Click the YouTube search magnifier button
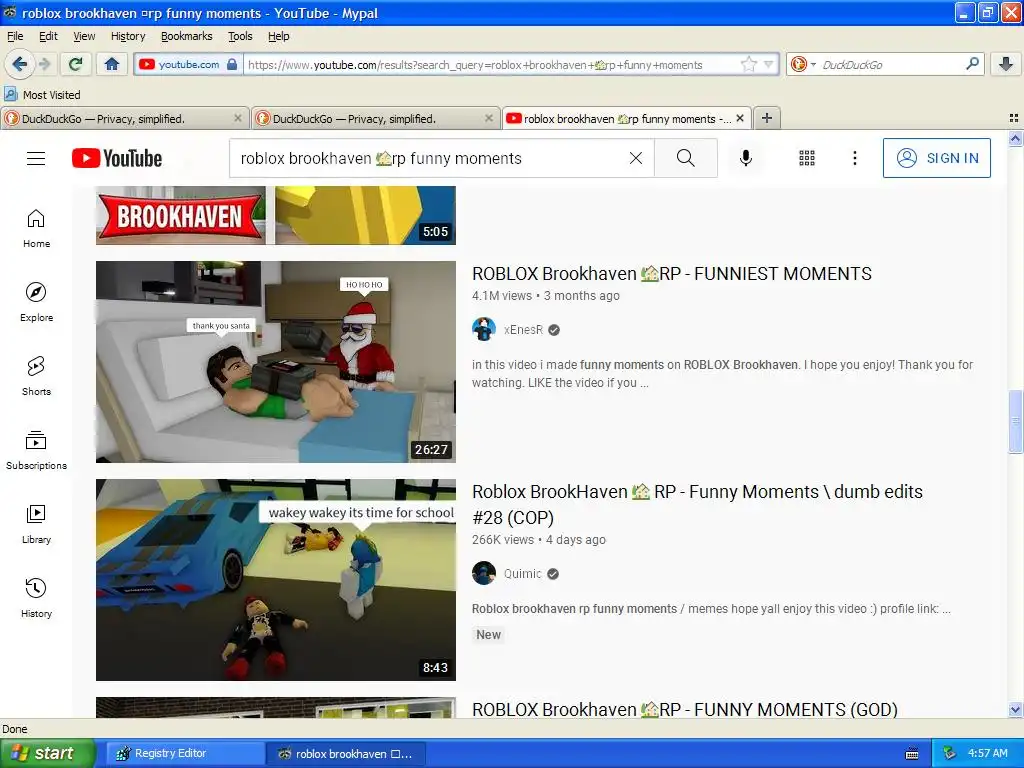The height and width of the screenshot is (768, 1024). (686, 158)
